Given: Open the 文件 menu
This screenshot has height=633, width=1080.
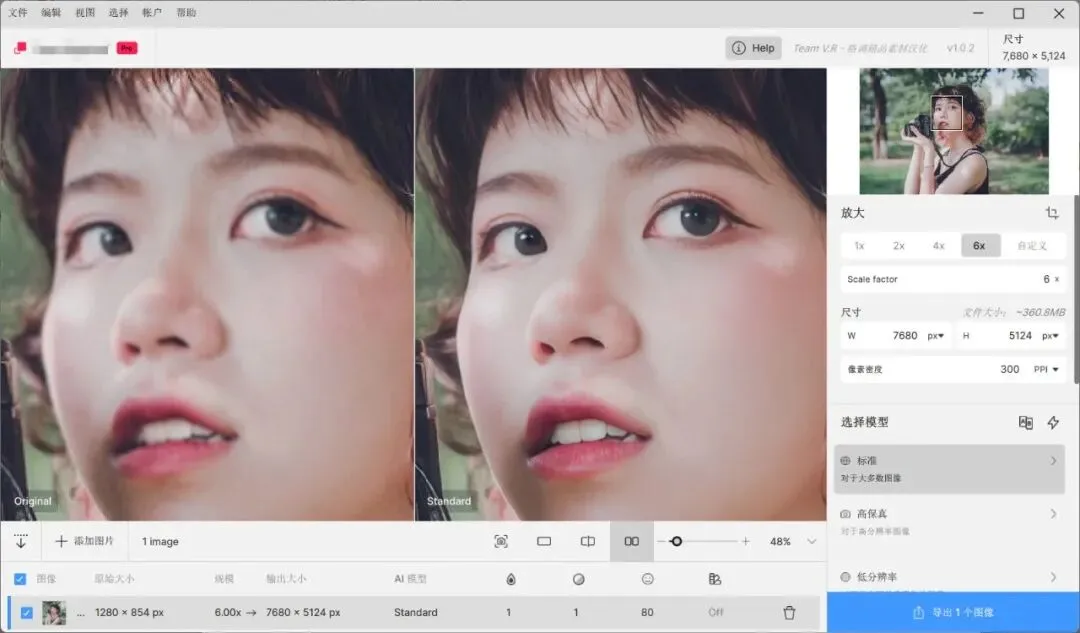Looking at the screenshot, I should point(18,12).
